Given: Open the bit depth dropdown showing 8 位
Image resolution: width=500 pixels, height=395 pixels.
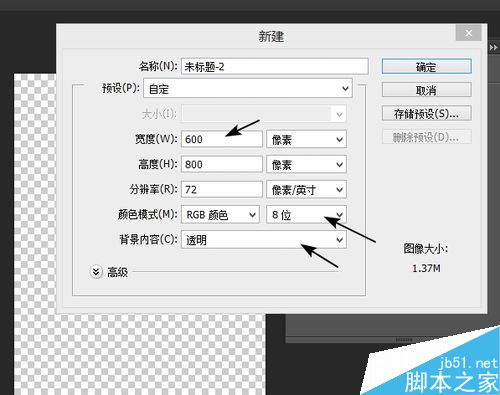Looking at the screenshot, I should pyautogui.click(x=306, y=215).
